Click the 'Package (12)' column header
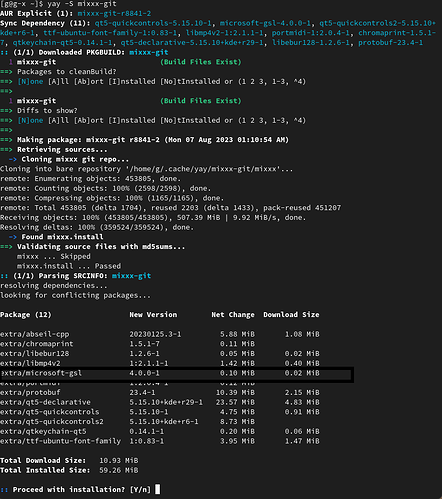The image size is (442, 499). [x=26, y=314]
